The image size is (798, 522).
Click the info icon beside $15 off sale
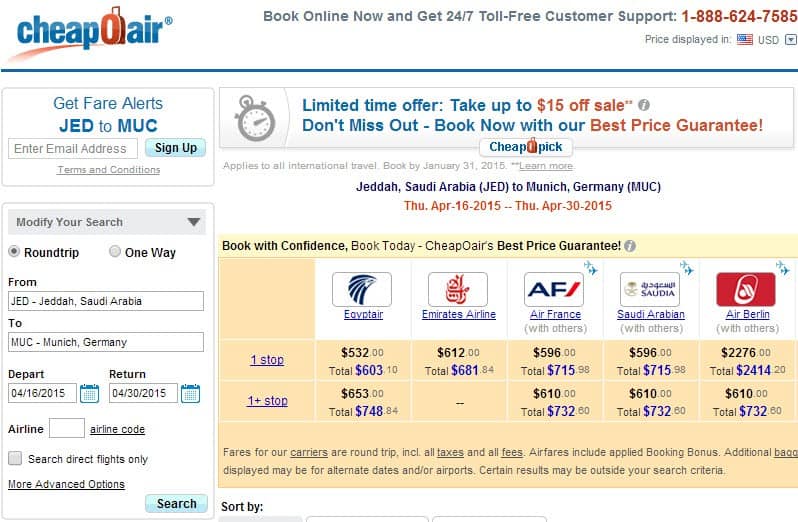click(644, 105)
